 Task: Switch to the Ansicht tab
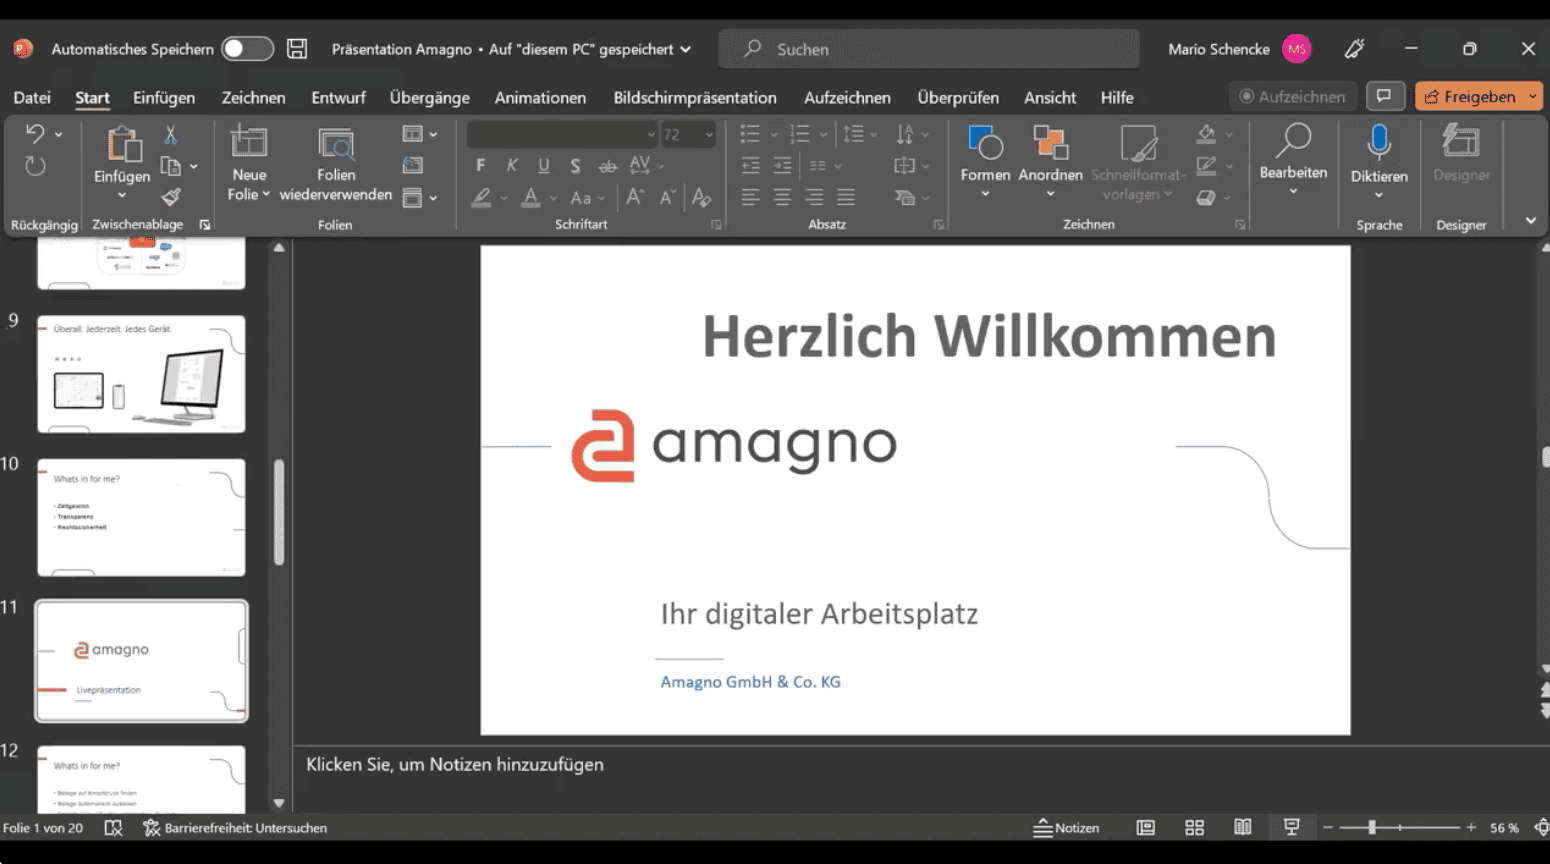point(1050,97)
